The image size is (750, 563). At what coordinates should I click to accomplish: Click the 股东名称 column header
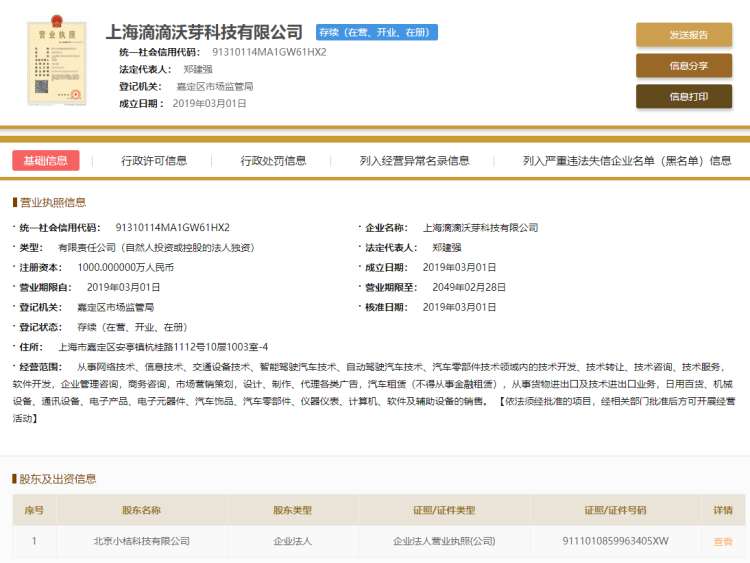click(x=142, y=510)
